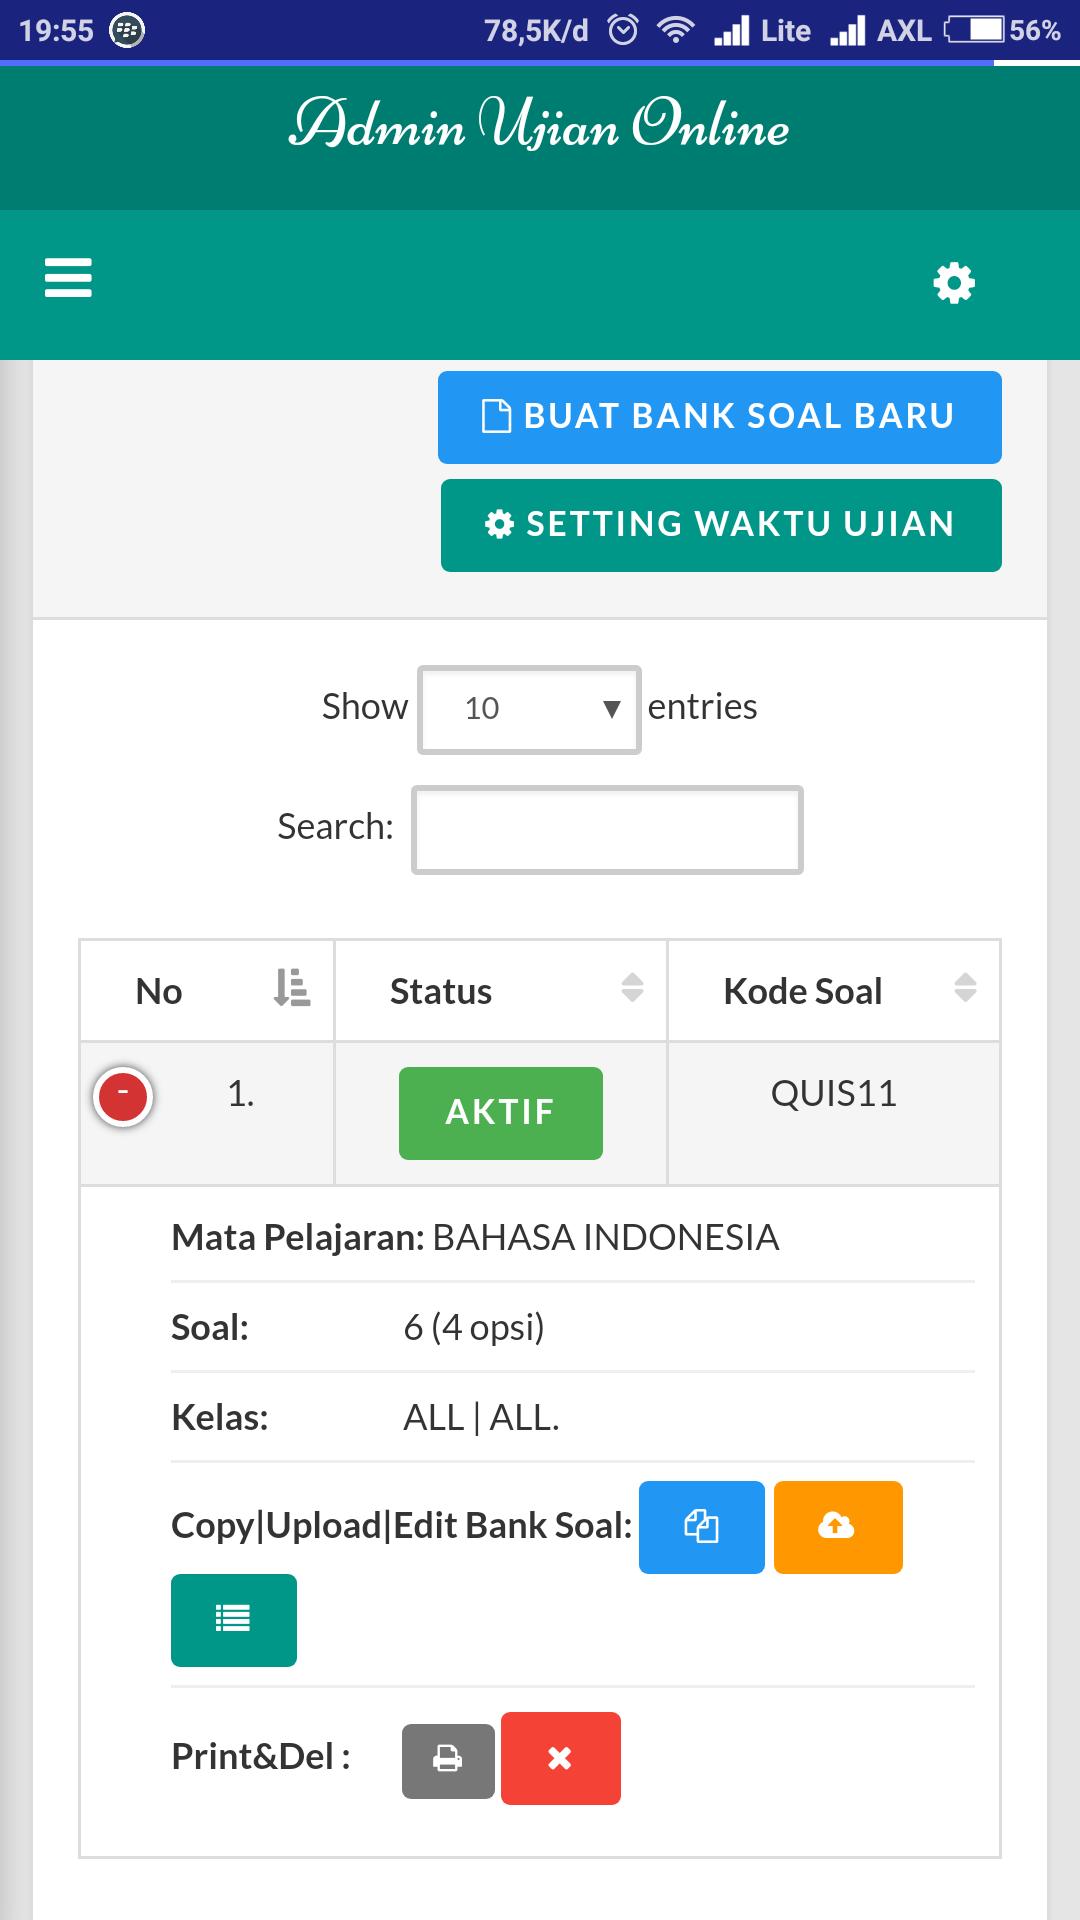Viewport: 1080px width, 1920px height.
Task: Copy the QUIS11 bank soal
Action: tap(701, 1527)
